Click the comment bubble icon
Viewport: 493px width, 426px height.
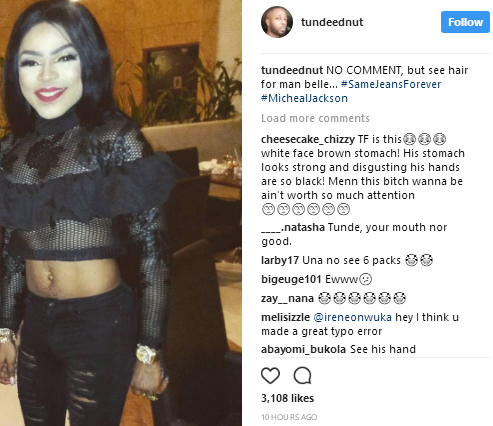[x=303, y=376]
